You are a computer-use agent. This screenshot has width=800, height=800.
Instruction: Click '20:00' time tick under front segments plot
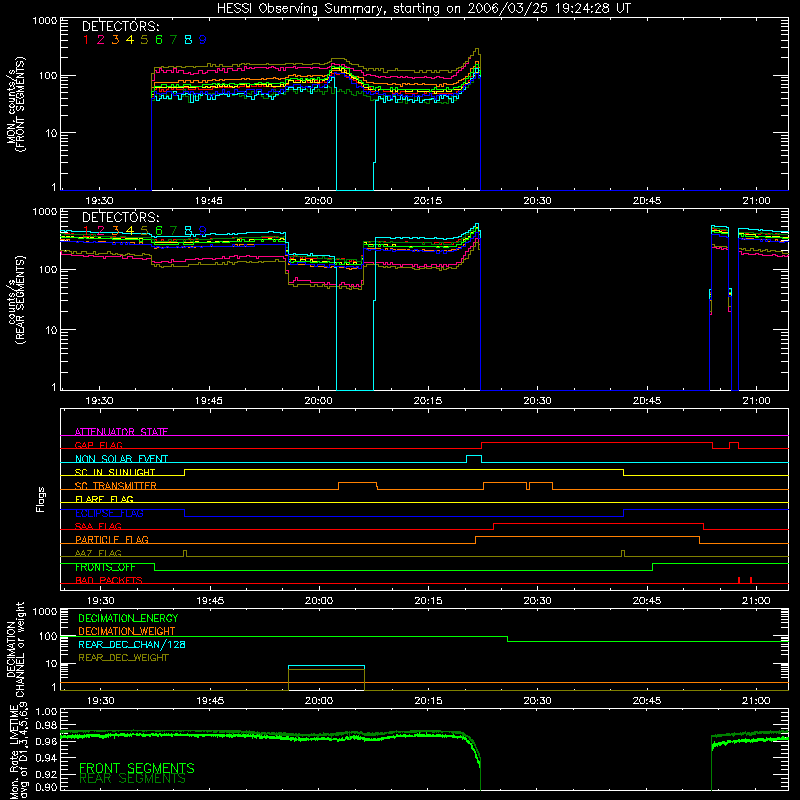[318, 201]
